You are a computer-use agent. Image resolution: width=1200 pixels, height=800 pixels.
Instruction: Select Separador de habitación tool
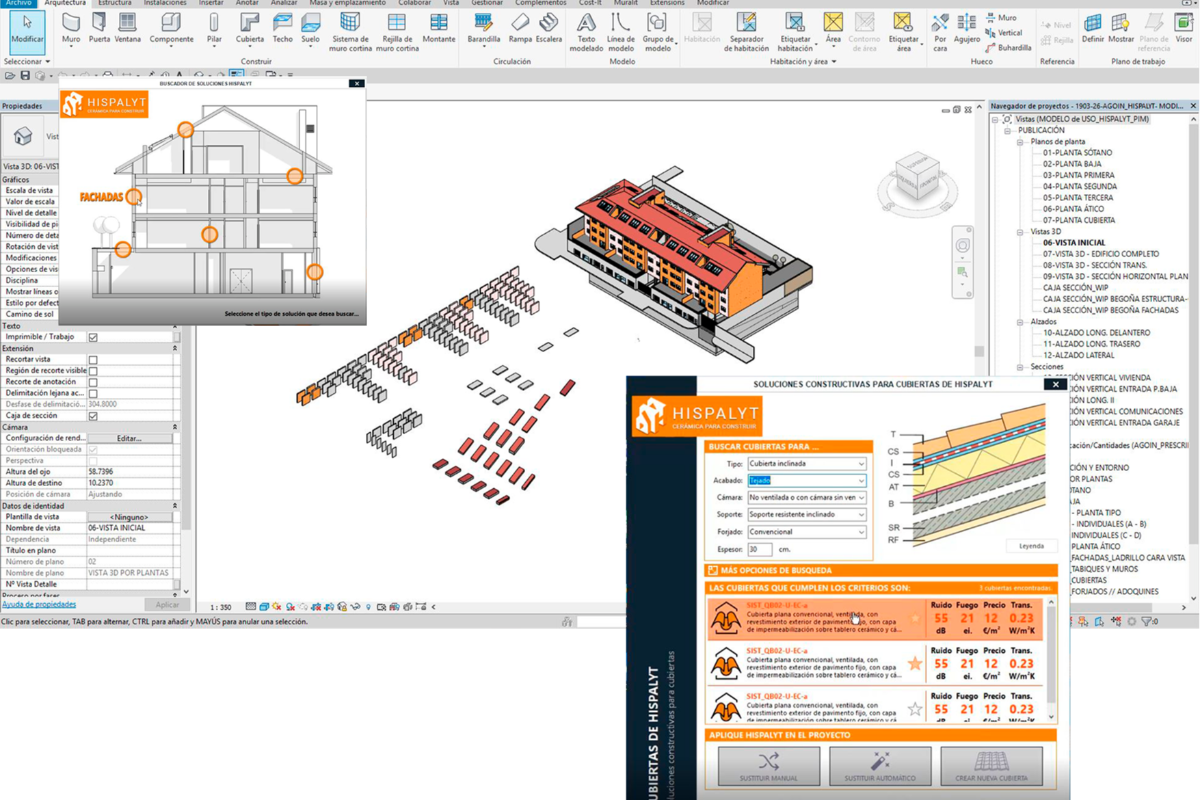tap(747, 31)
